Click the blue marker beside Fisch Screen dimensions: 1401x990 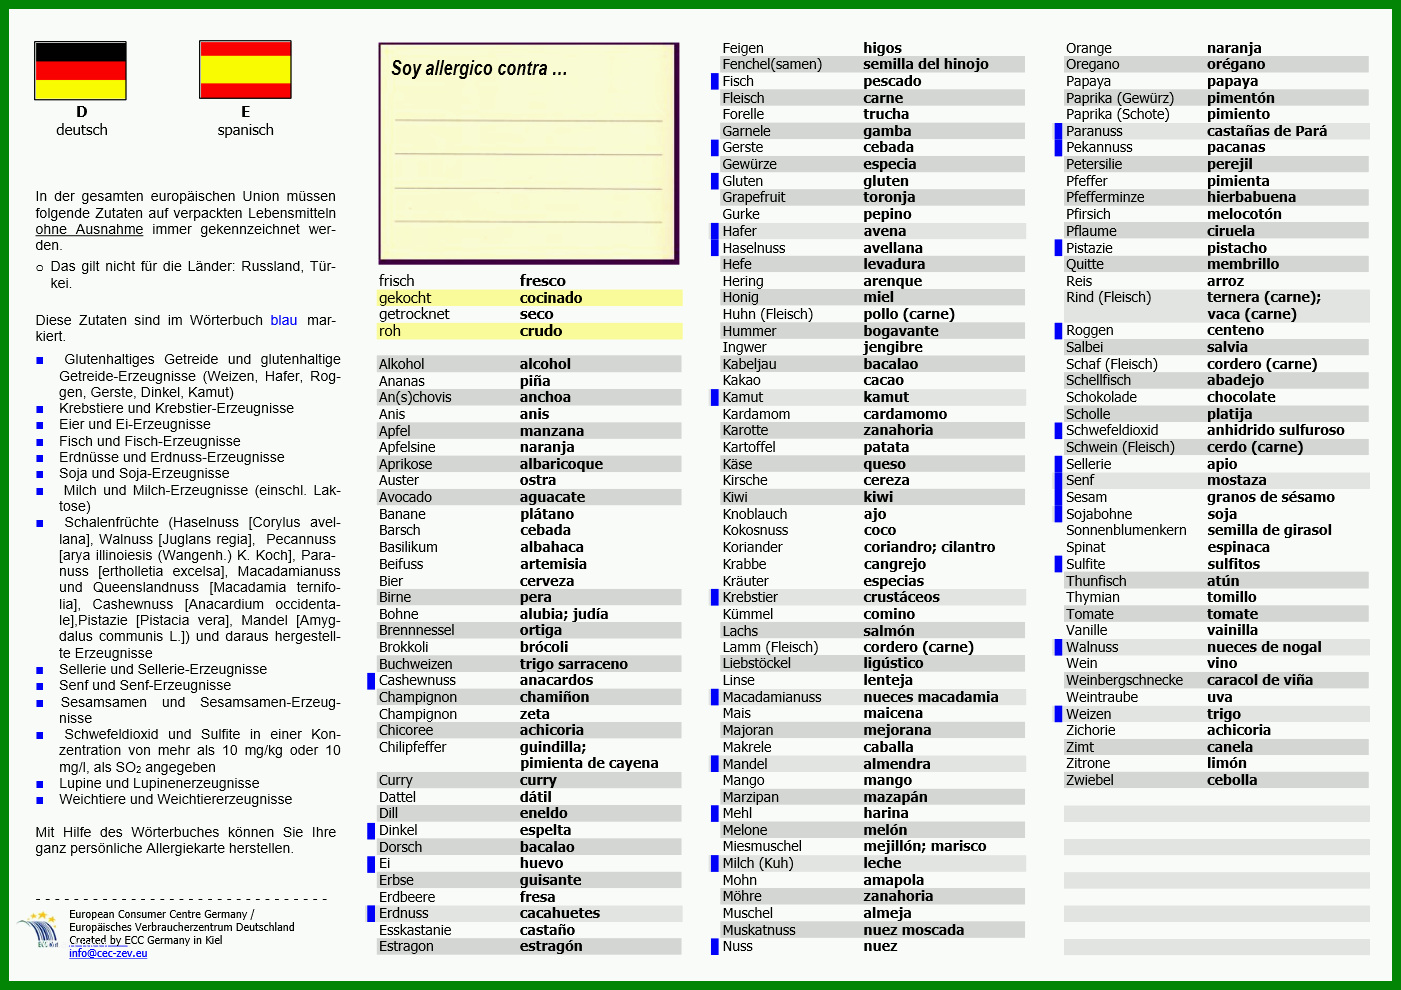(715, 81)
